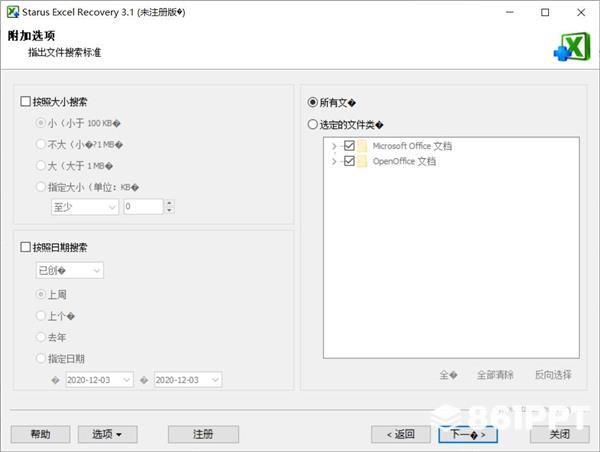Increase the size value with spinner up
This screenshot has width=600, height=452.
tap(169, 203)
